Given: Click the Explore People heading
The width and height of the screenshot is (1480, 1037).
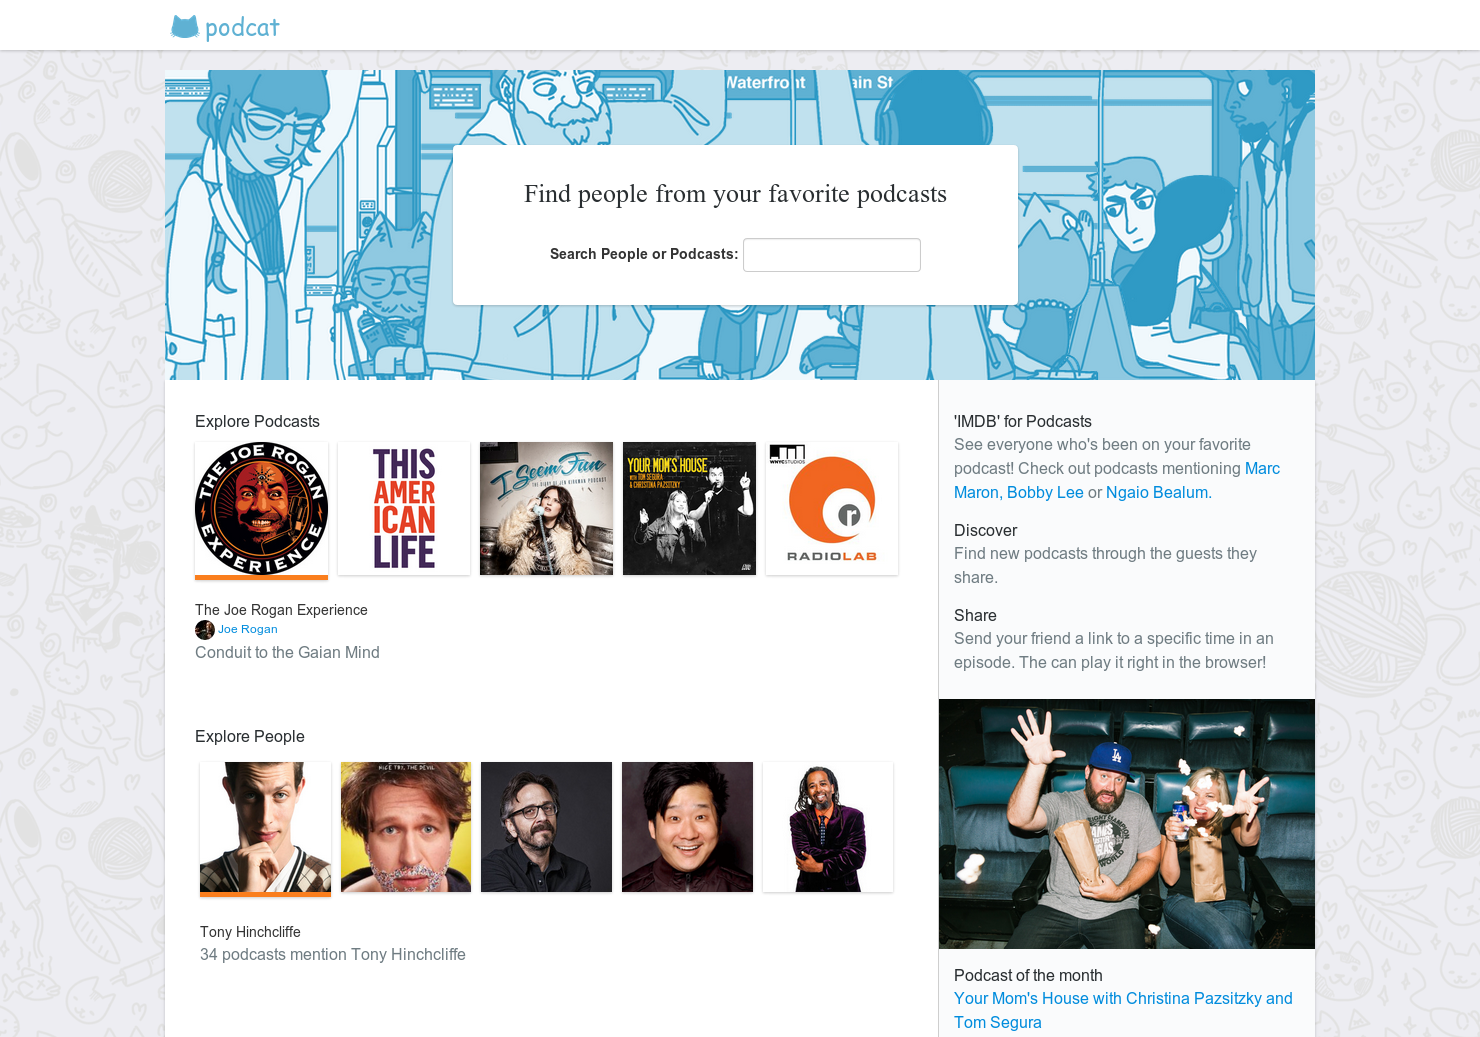Looking at the screenshot, I should pyautogui.click(x=250, y=737).
